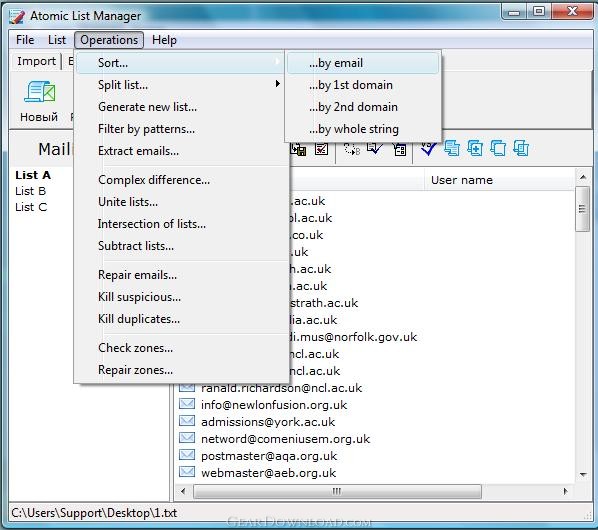Image resolution: width=598 pixels, height=530 pixels.
Task: Click the horizontal scrollbar right arrow
Action: [x=566, y=491]
